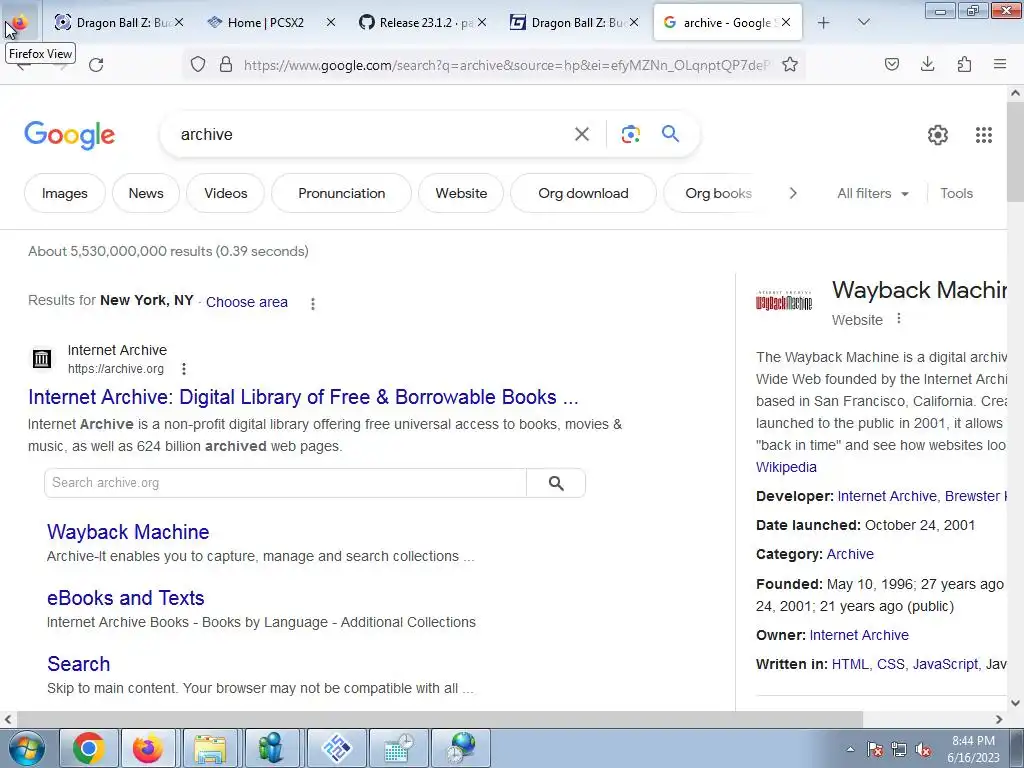
Task: Open Firefox View button
Action: (x=19, y=23)
